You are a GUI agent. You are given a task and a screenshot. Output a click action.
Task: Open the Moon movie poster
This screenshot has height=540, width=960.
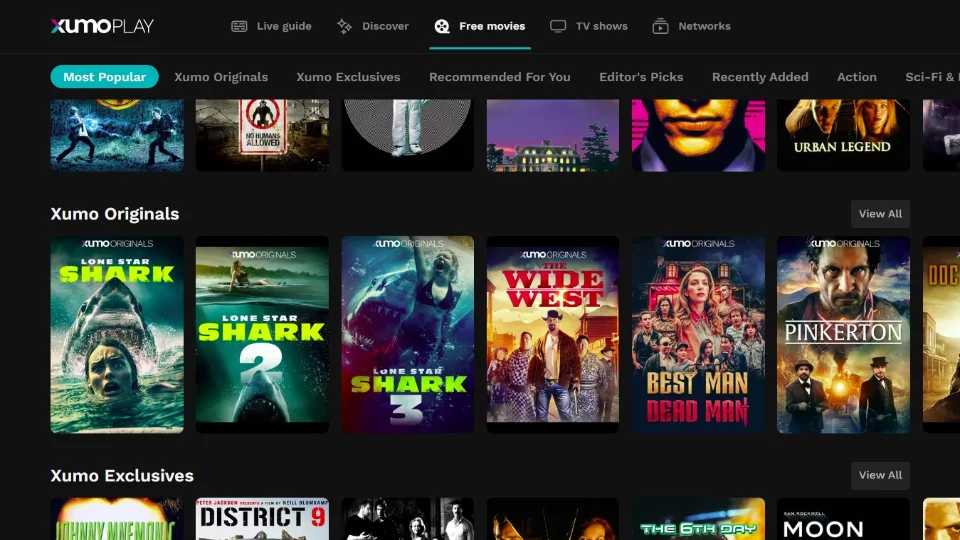pyautogui.click(x=843, y=519)
